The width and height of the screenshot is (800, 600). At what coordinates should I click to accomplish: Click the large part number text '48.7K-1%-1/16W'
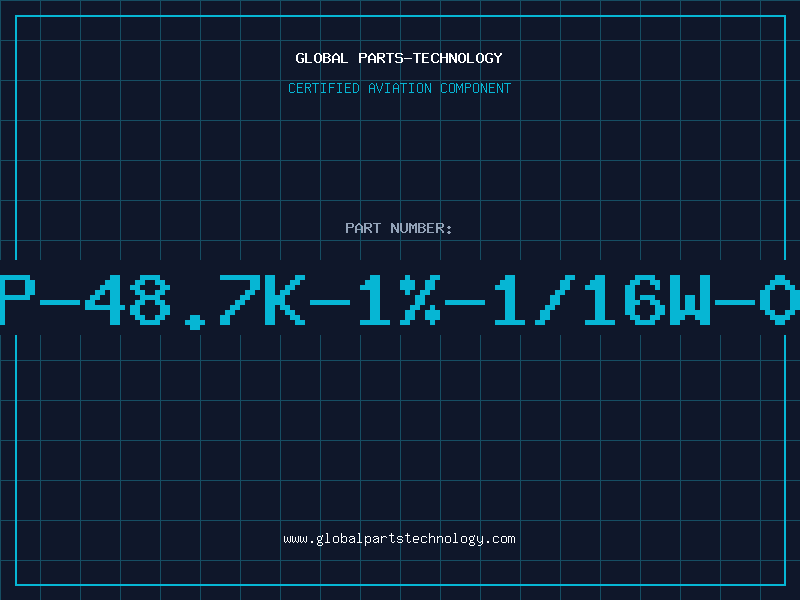(398, 300)
